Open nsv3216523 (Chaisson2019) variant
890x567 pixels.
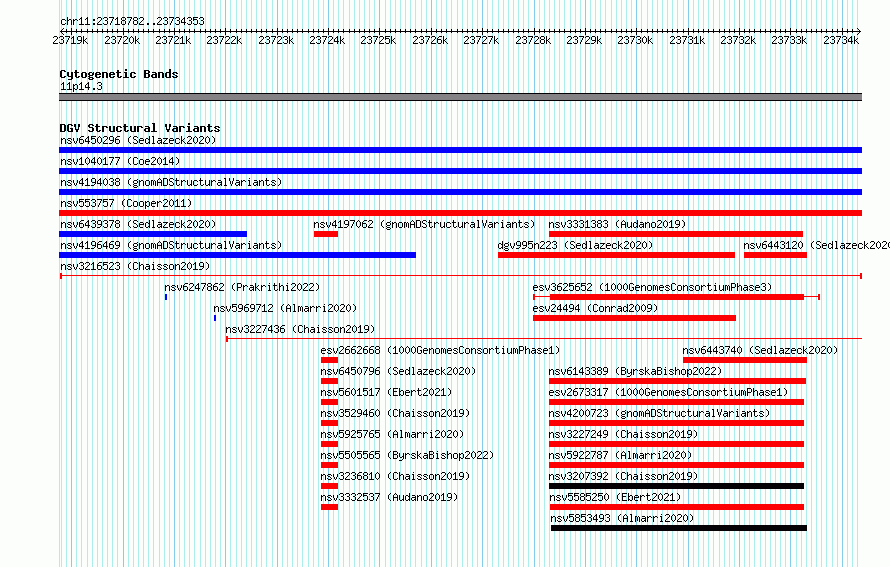[135, 266]
